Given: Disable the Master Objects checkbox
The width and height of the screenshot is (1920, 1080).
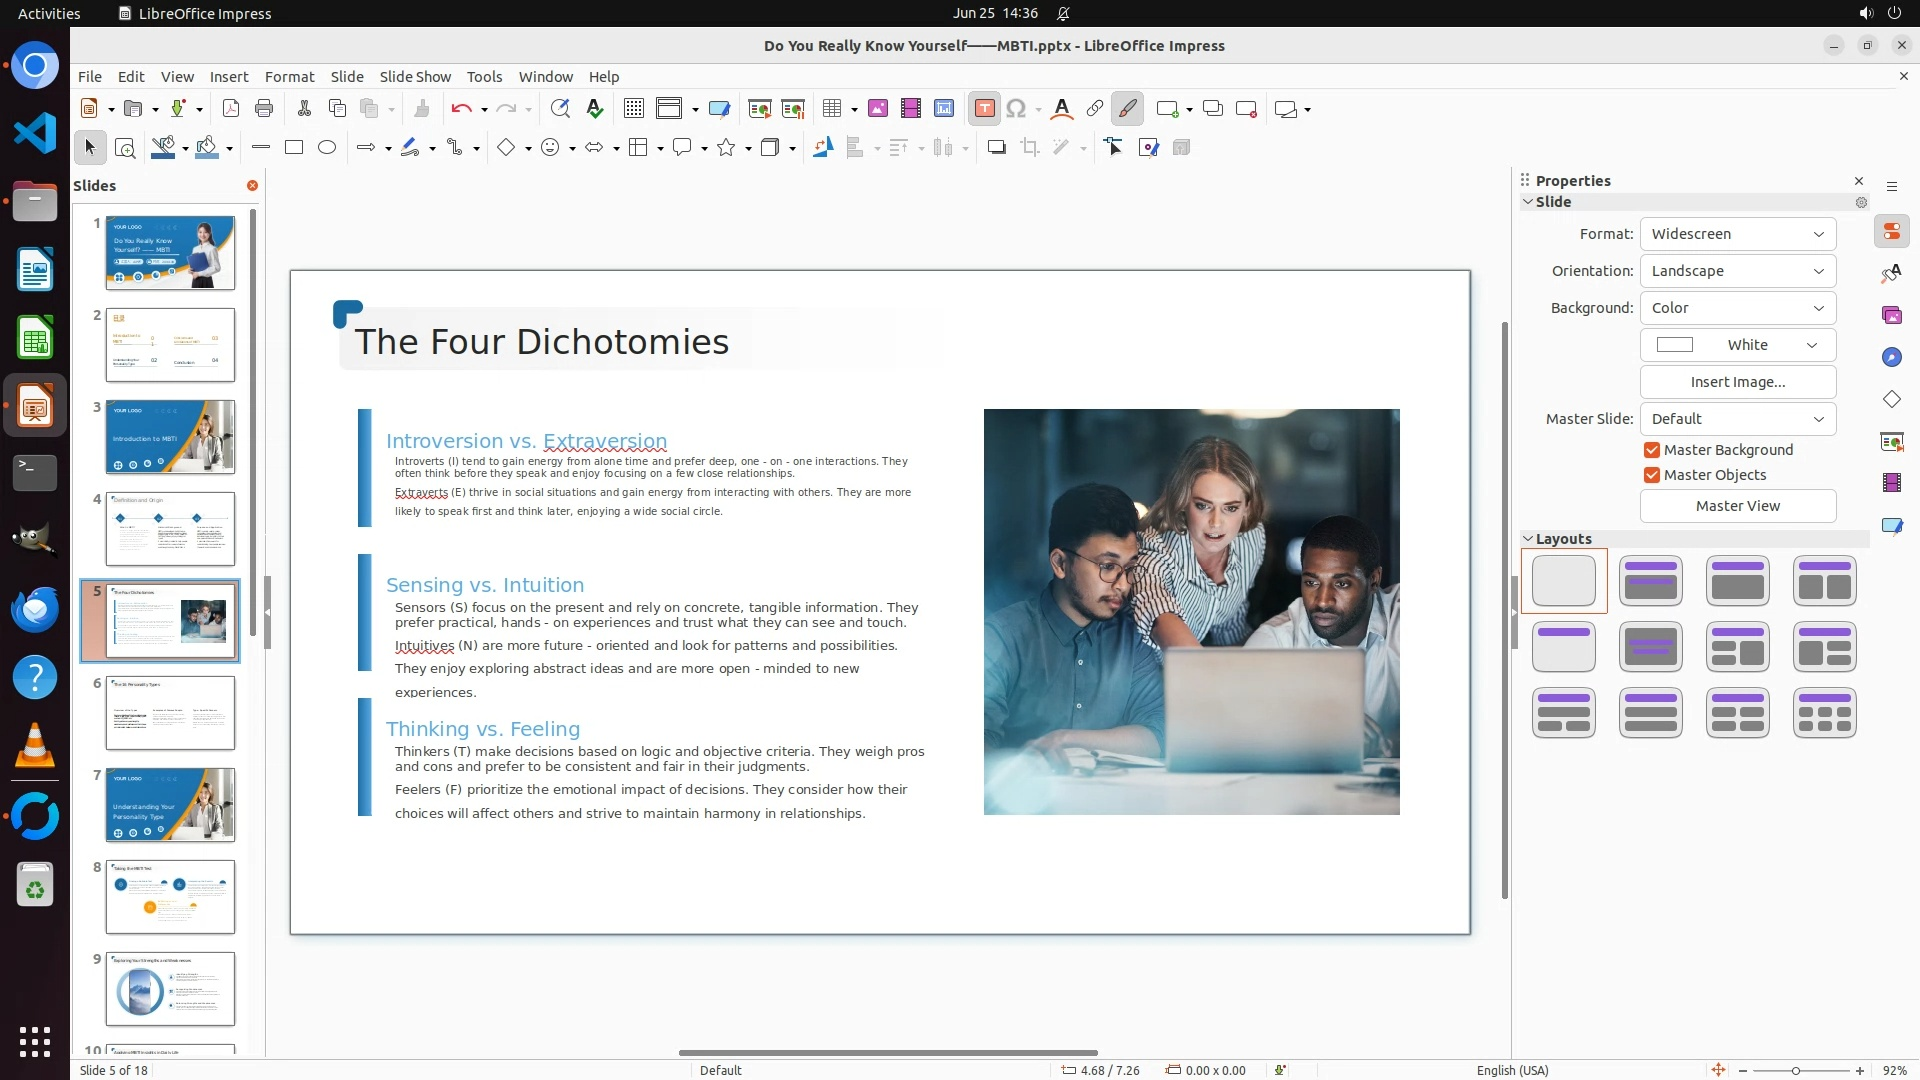Looking at the screenshot, I should pyautogui.click(x=1652, y=475).
